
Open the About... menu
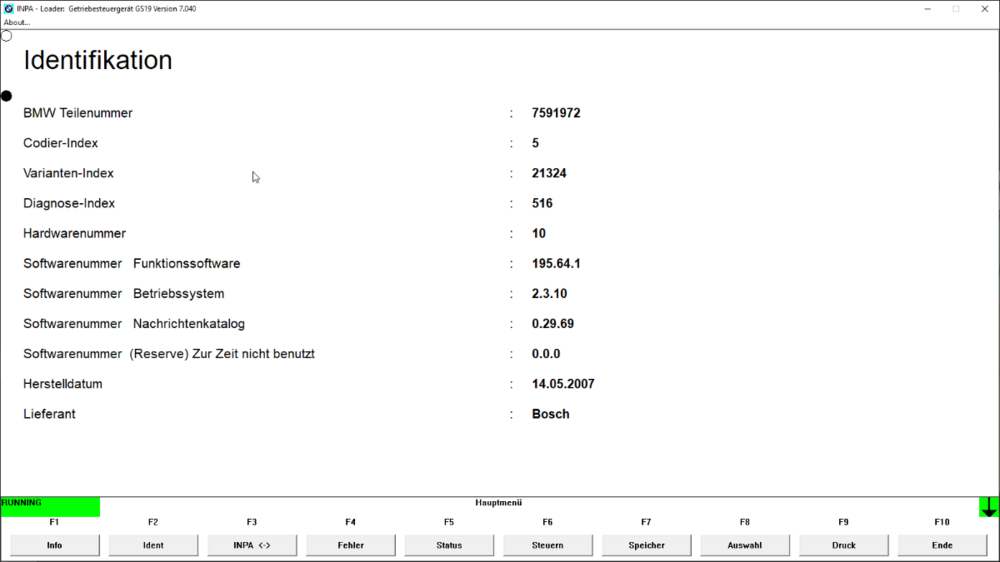(x=17, y=22)
